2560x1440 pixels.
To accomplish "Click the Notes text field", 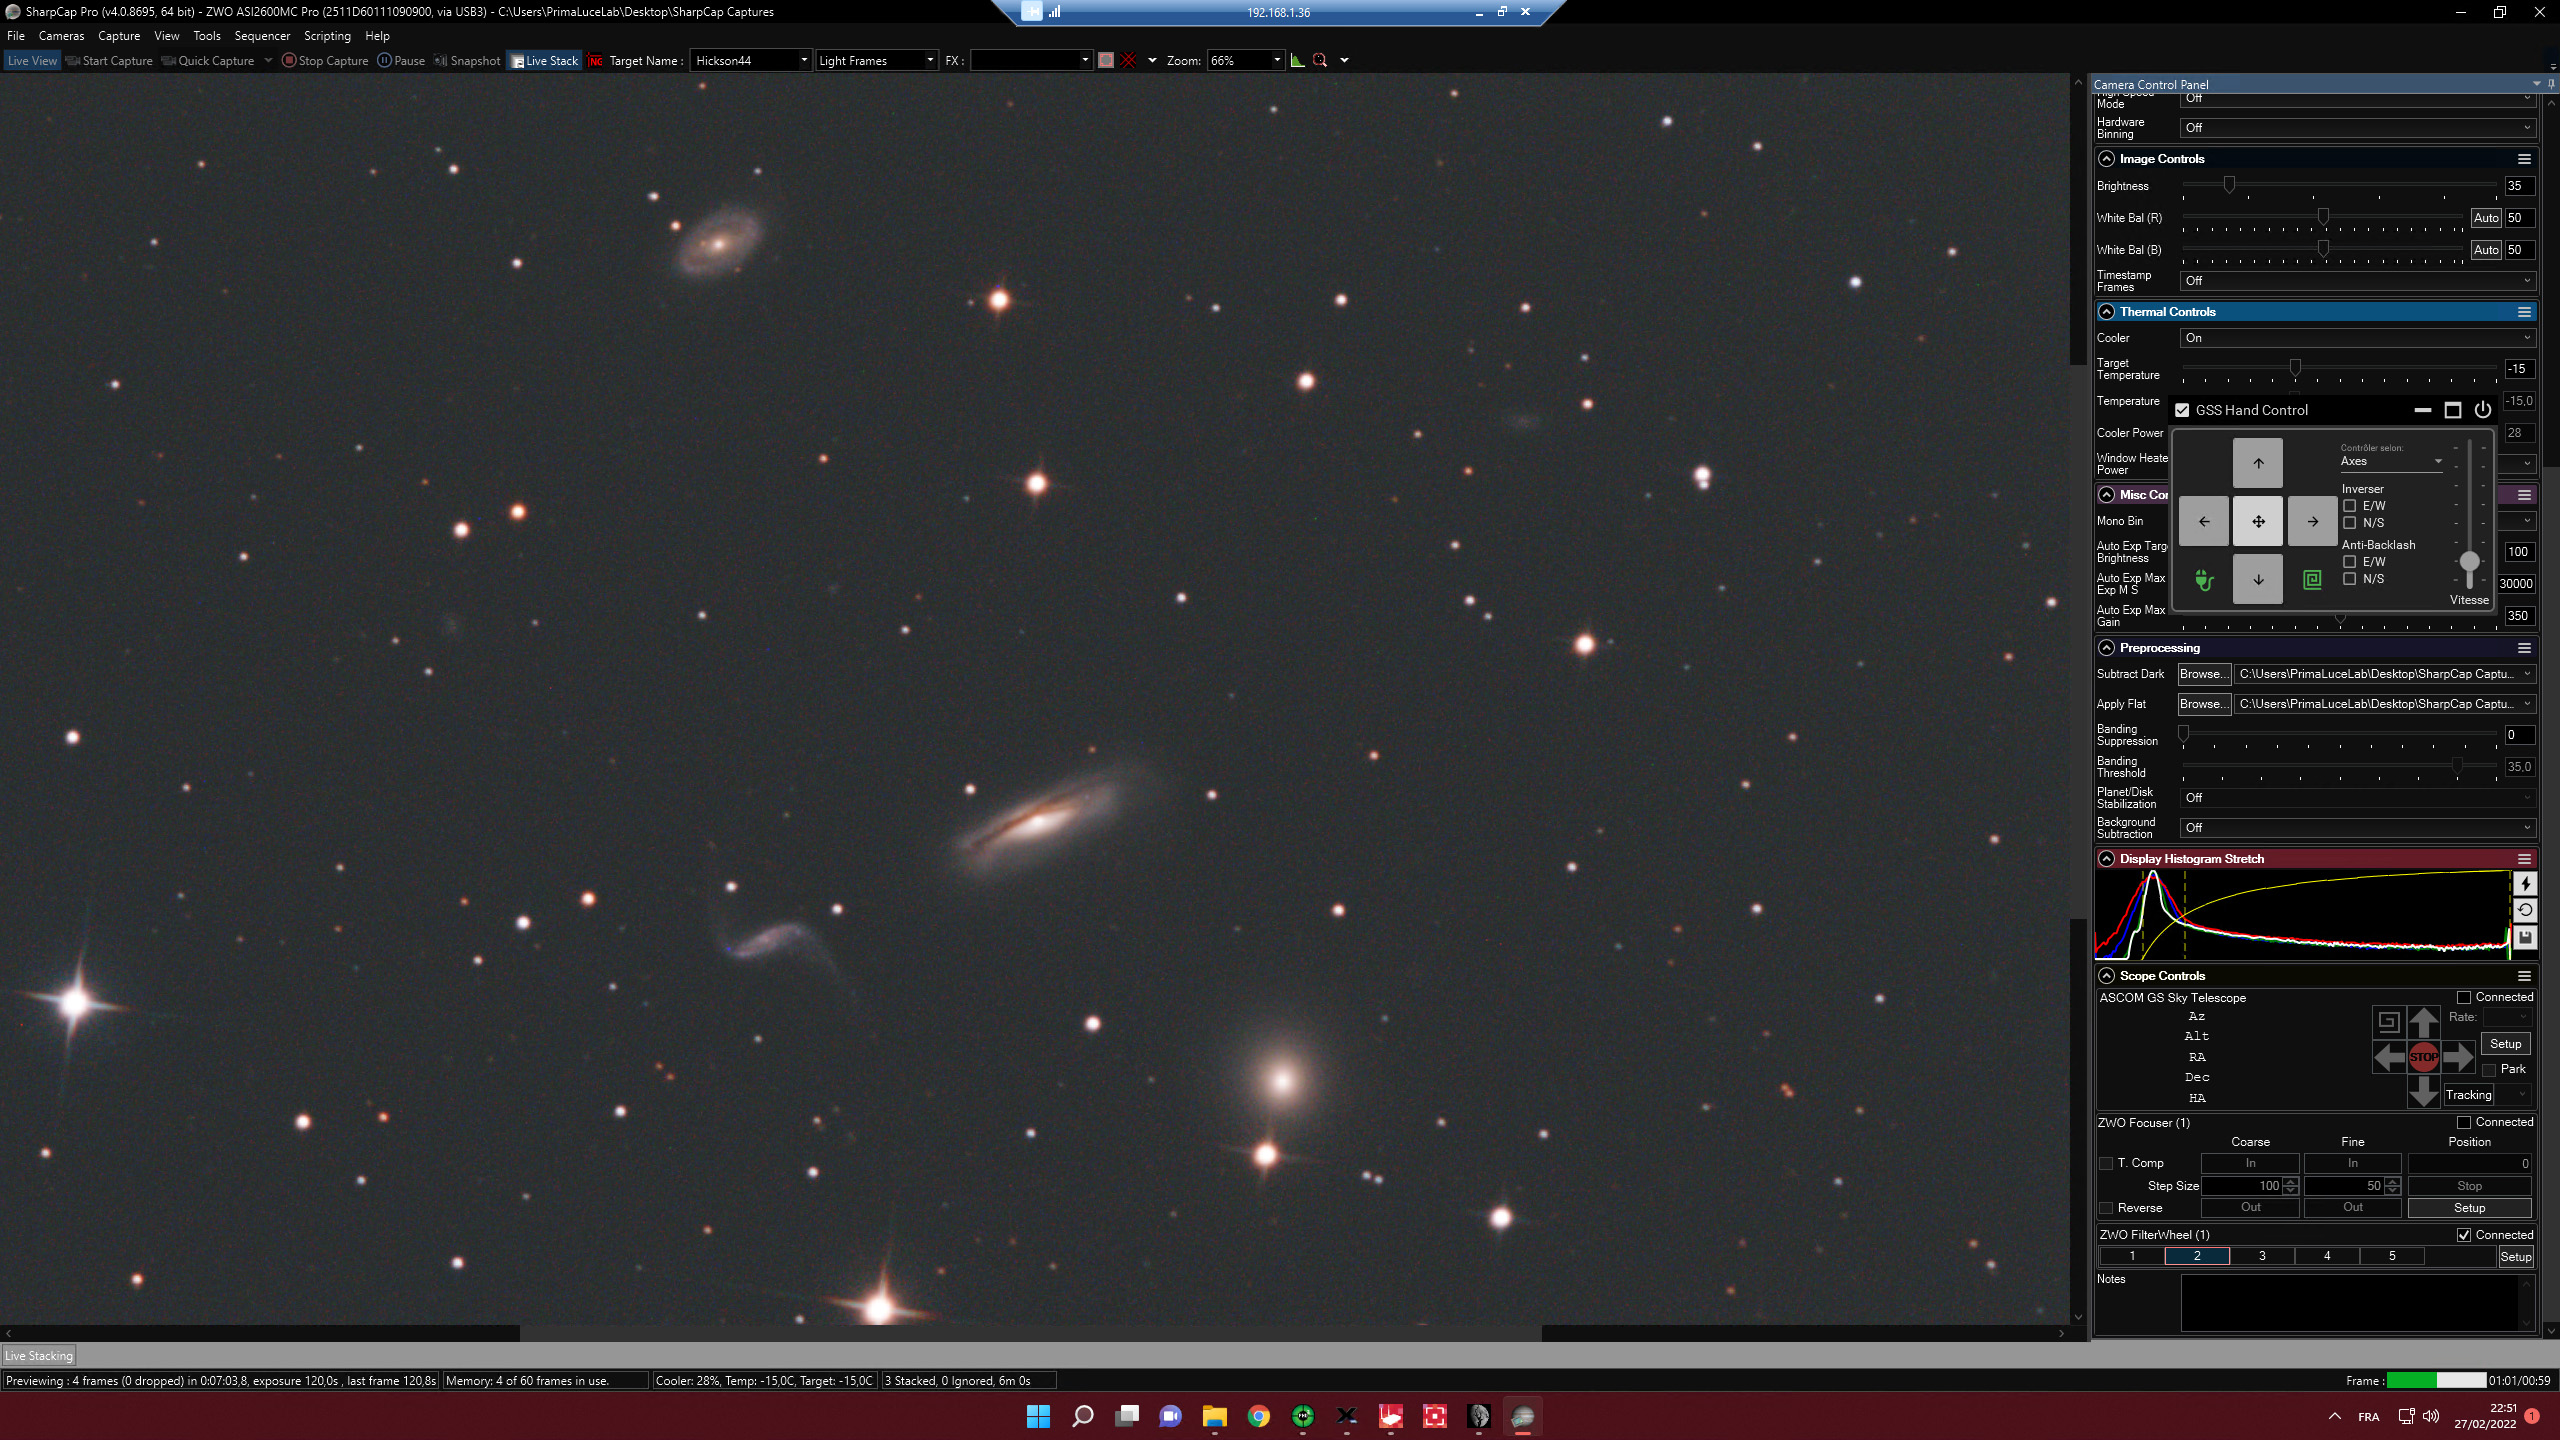I will (x=2350, y=1303).
